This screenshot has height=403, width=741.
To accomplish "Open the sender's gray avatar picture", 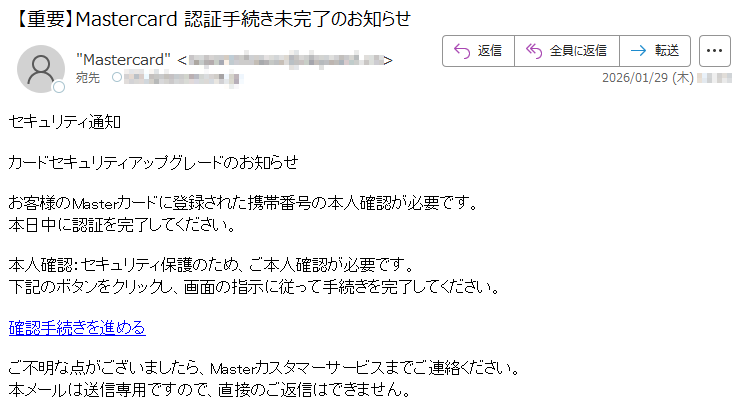I will (x=41, y=69).
